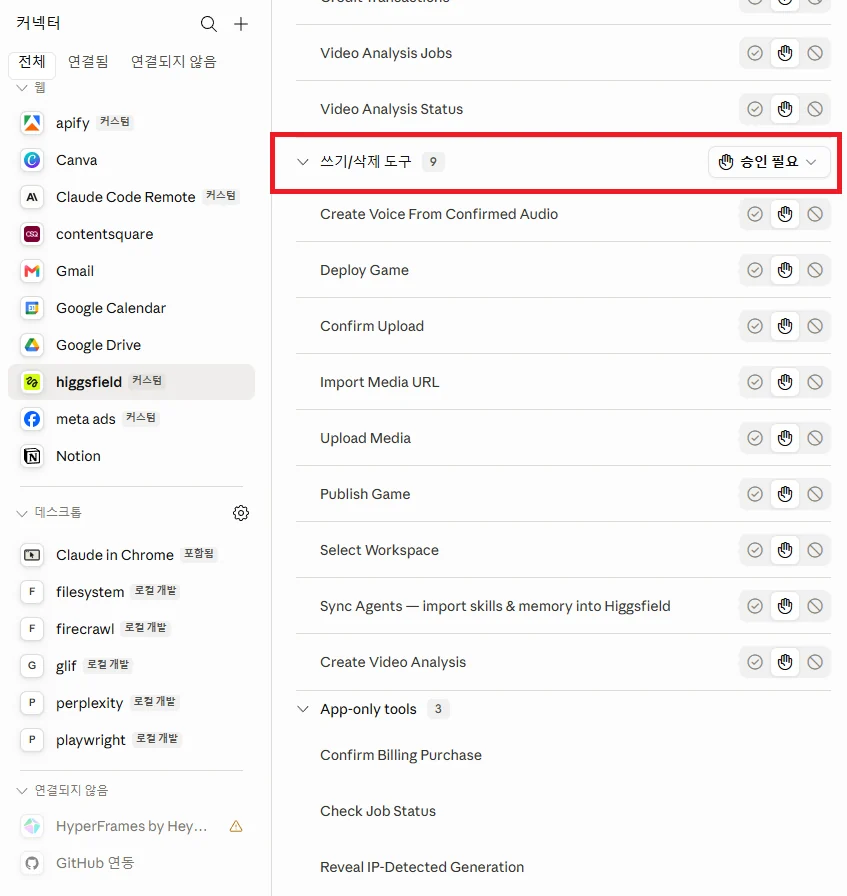
Task: Open desktop section settings gear
Action: click(241, 513)
